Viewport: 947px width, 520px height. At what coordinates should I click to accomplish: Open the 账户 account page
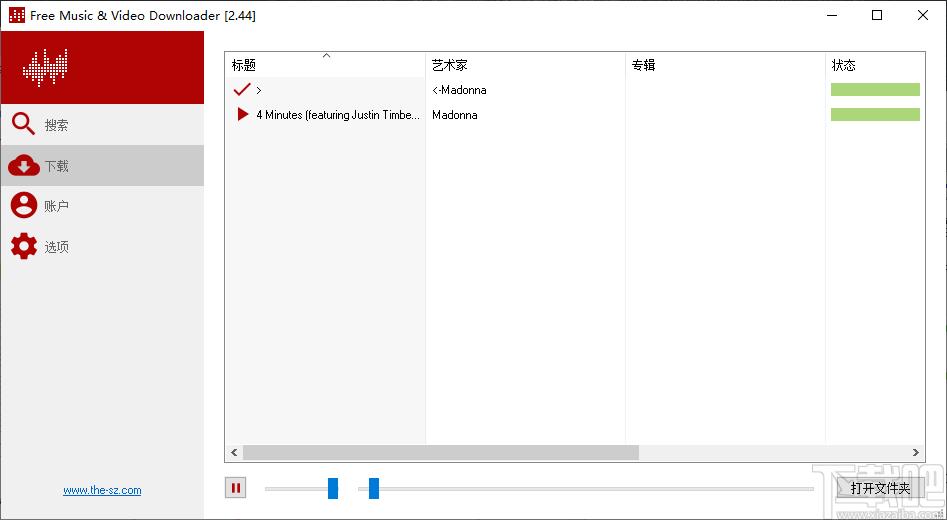coord(102,206)
